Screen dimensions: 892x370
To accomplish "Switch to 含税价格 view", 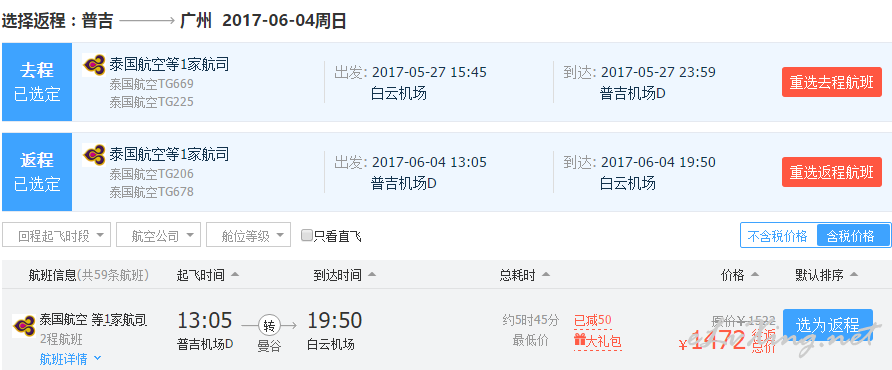I will [853, 236].
